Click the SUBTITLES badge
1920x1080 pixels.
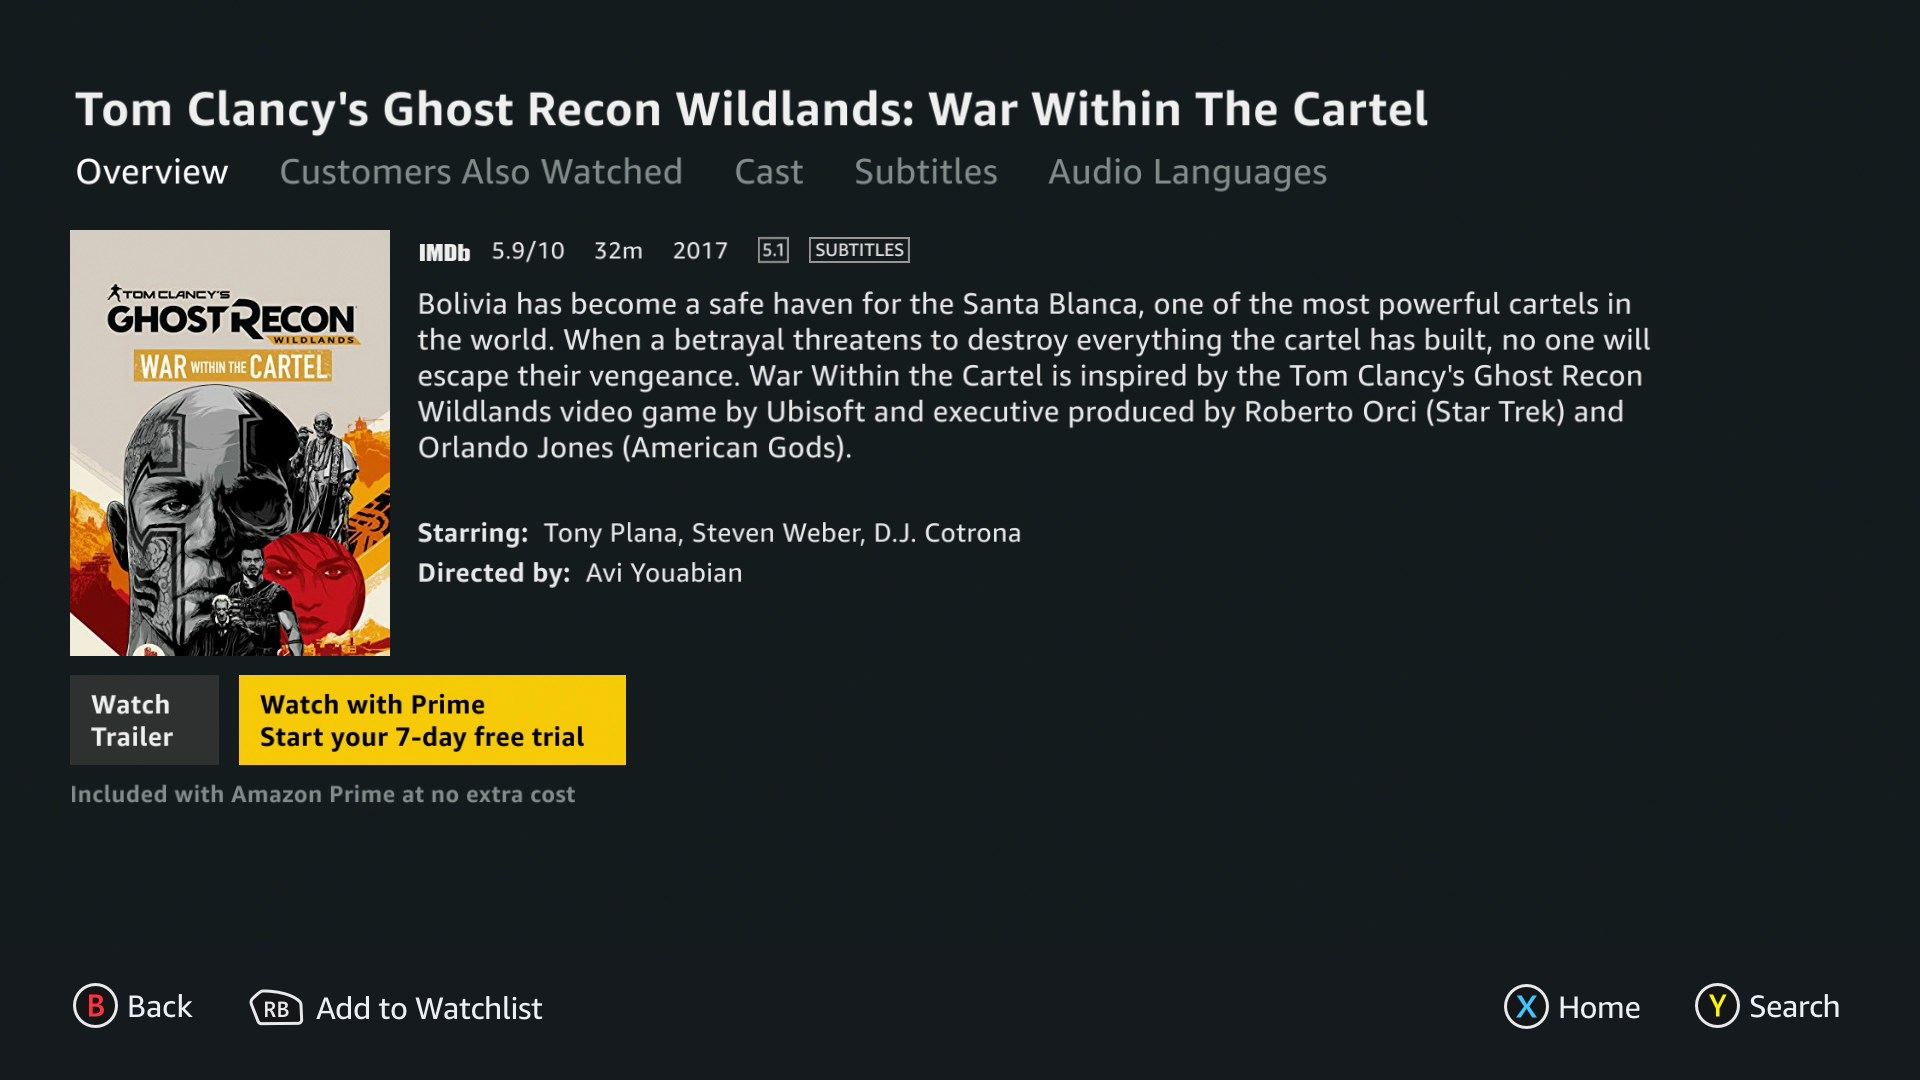coord(859,250)
